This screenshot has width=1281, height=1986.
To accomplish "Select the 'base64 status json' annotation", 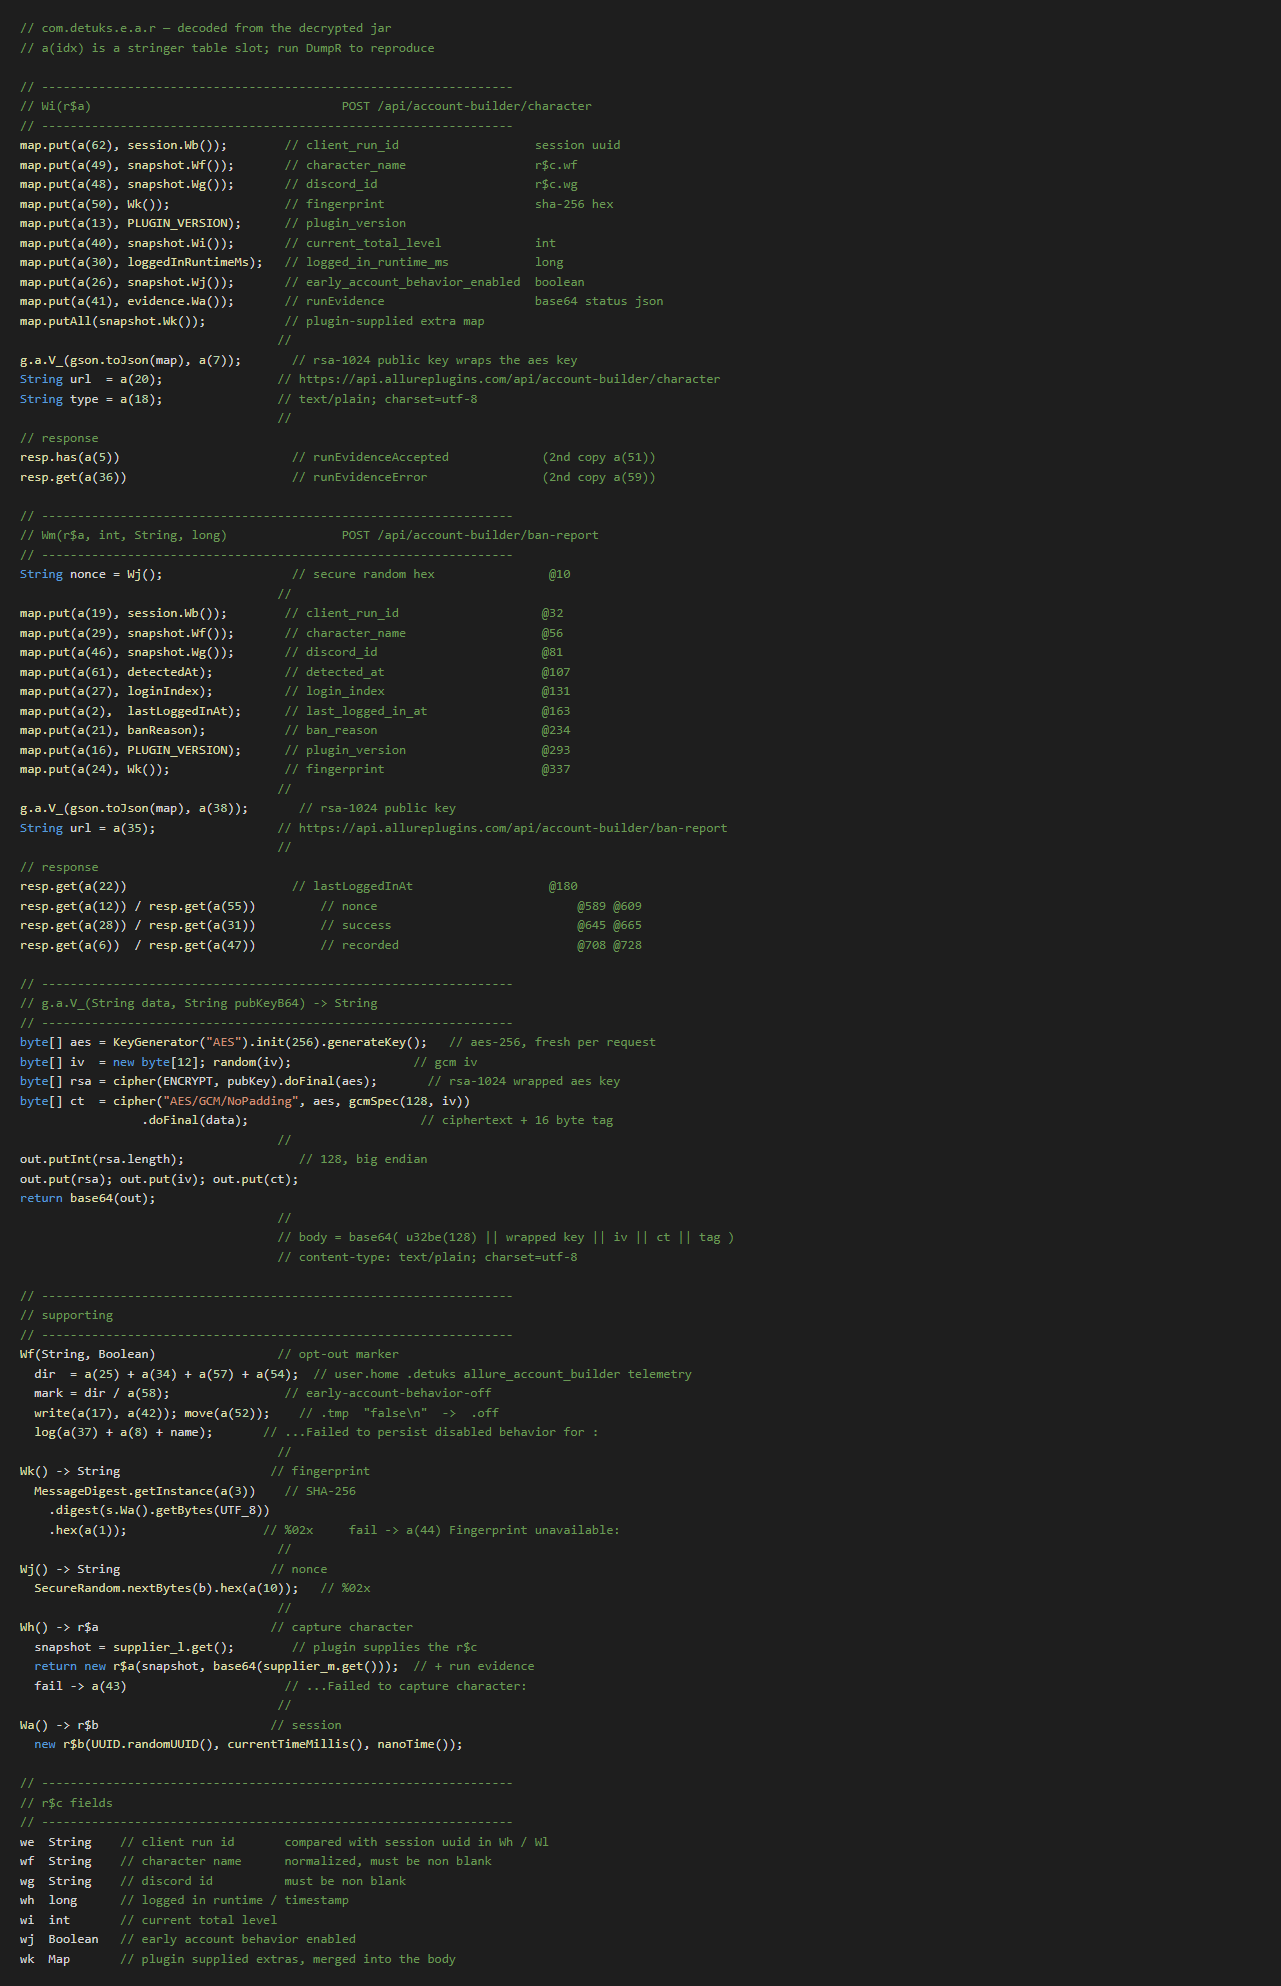I will coord(599,301).
